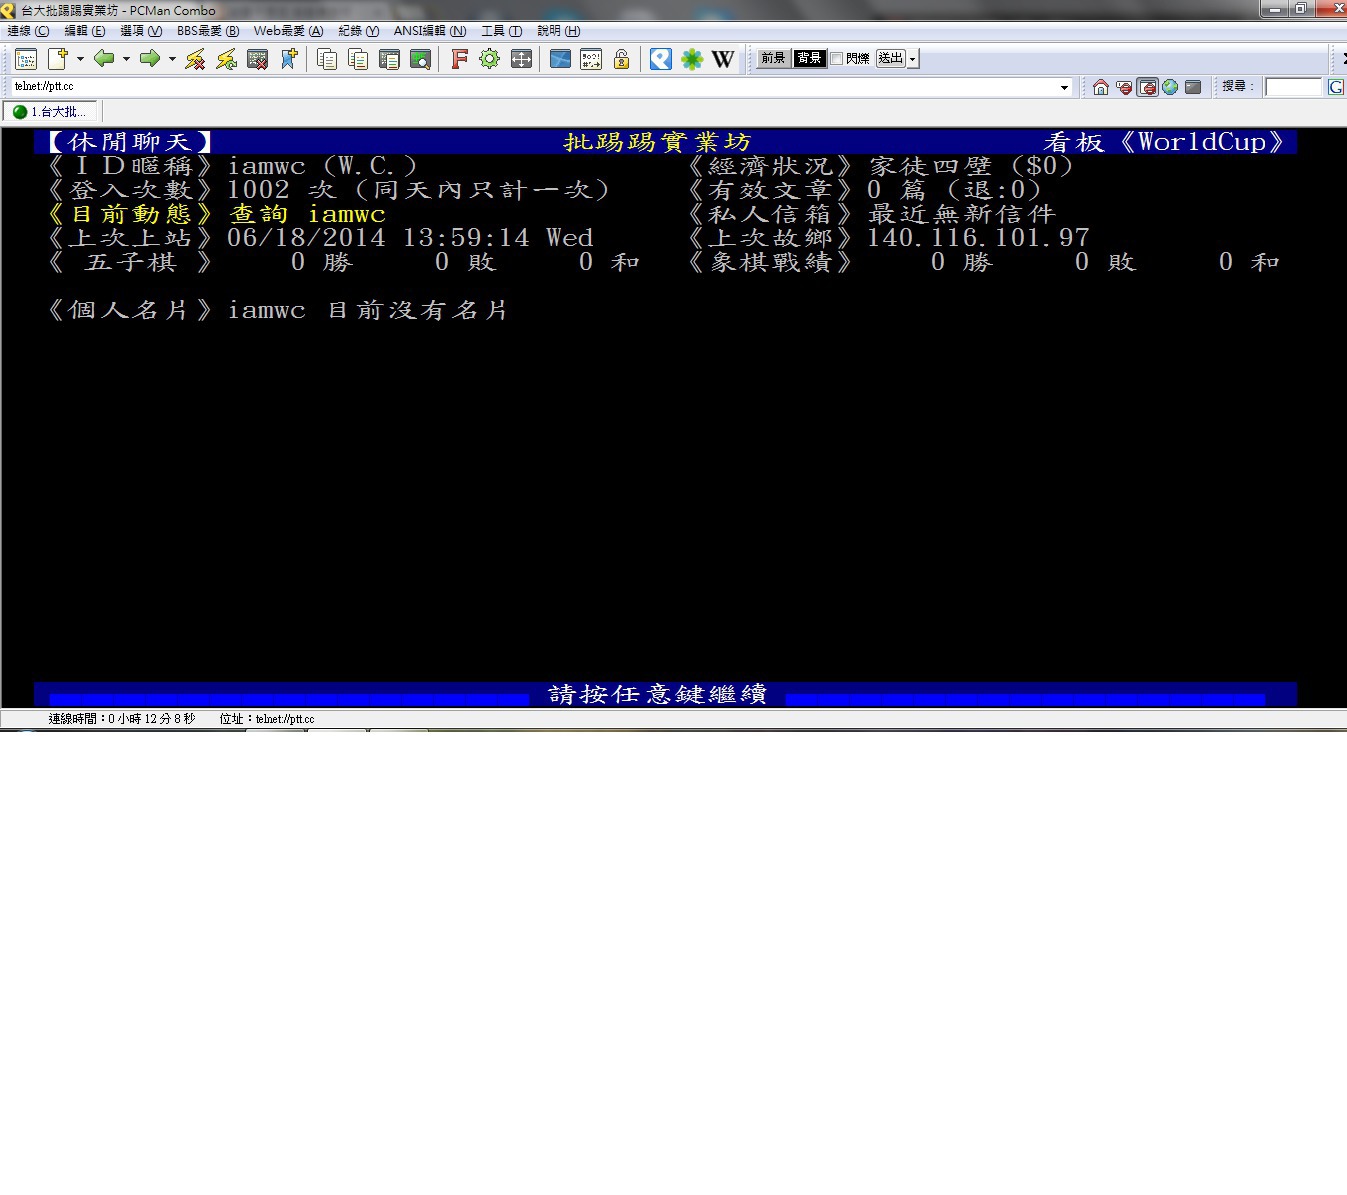Open font settings with the F icon

pyautogui.click(x=459, y=59)
